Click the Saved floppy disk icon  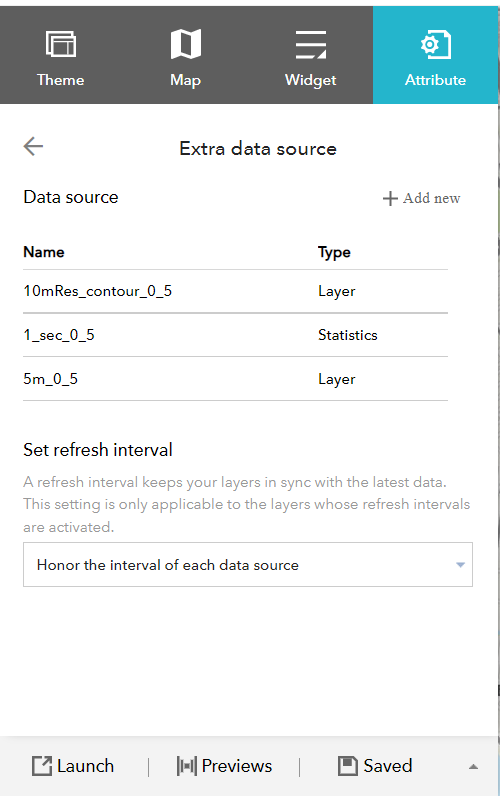tap(348, 766)
